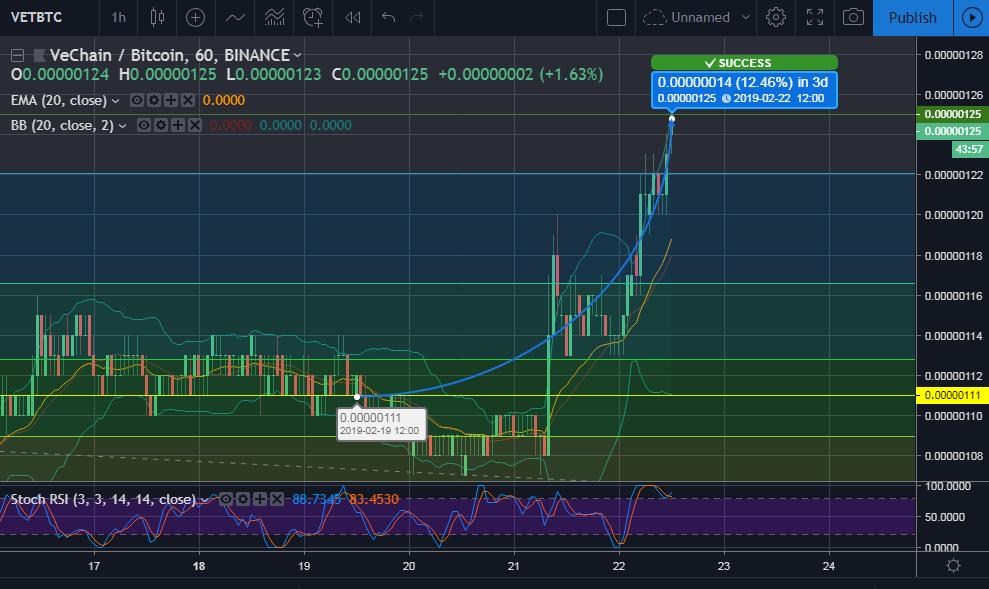Click the compare or add symbol icon

196,17
